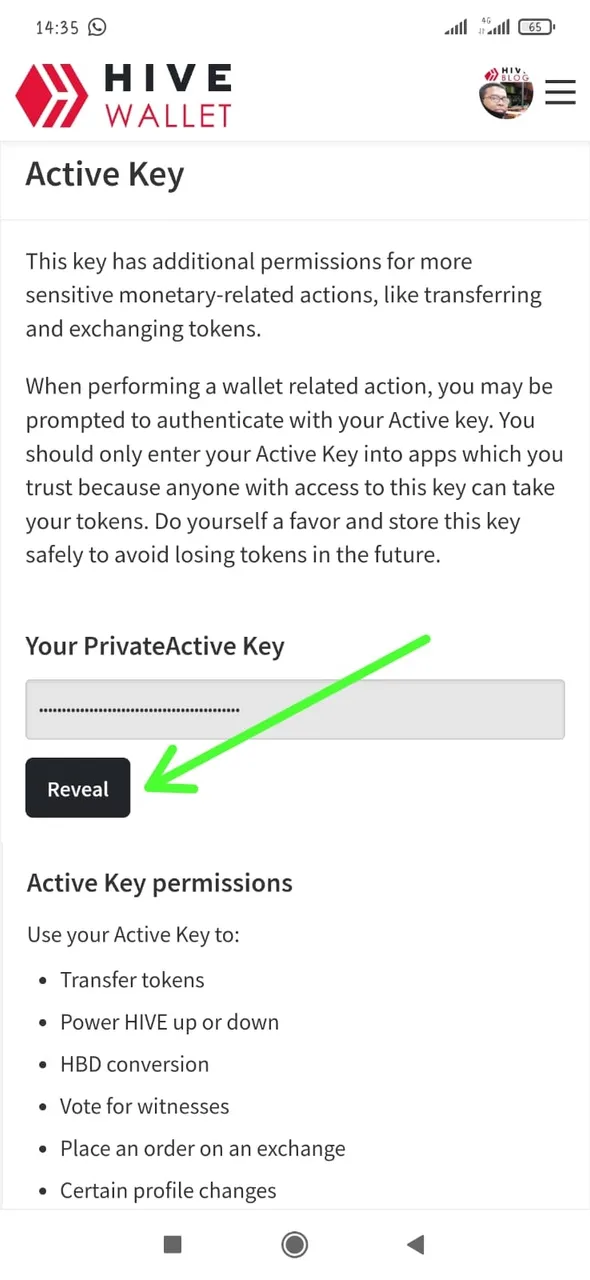Open the hamburger menu icon
Viewport: 590px width, 1280px height.
click(x=560, y=92)
